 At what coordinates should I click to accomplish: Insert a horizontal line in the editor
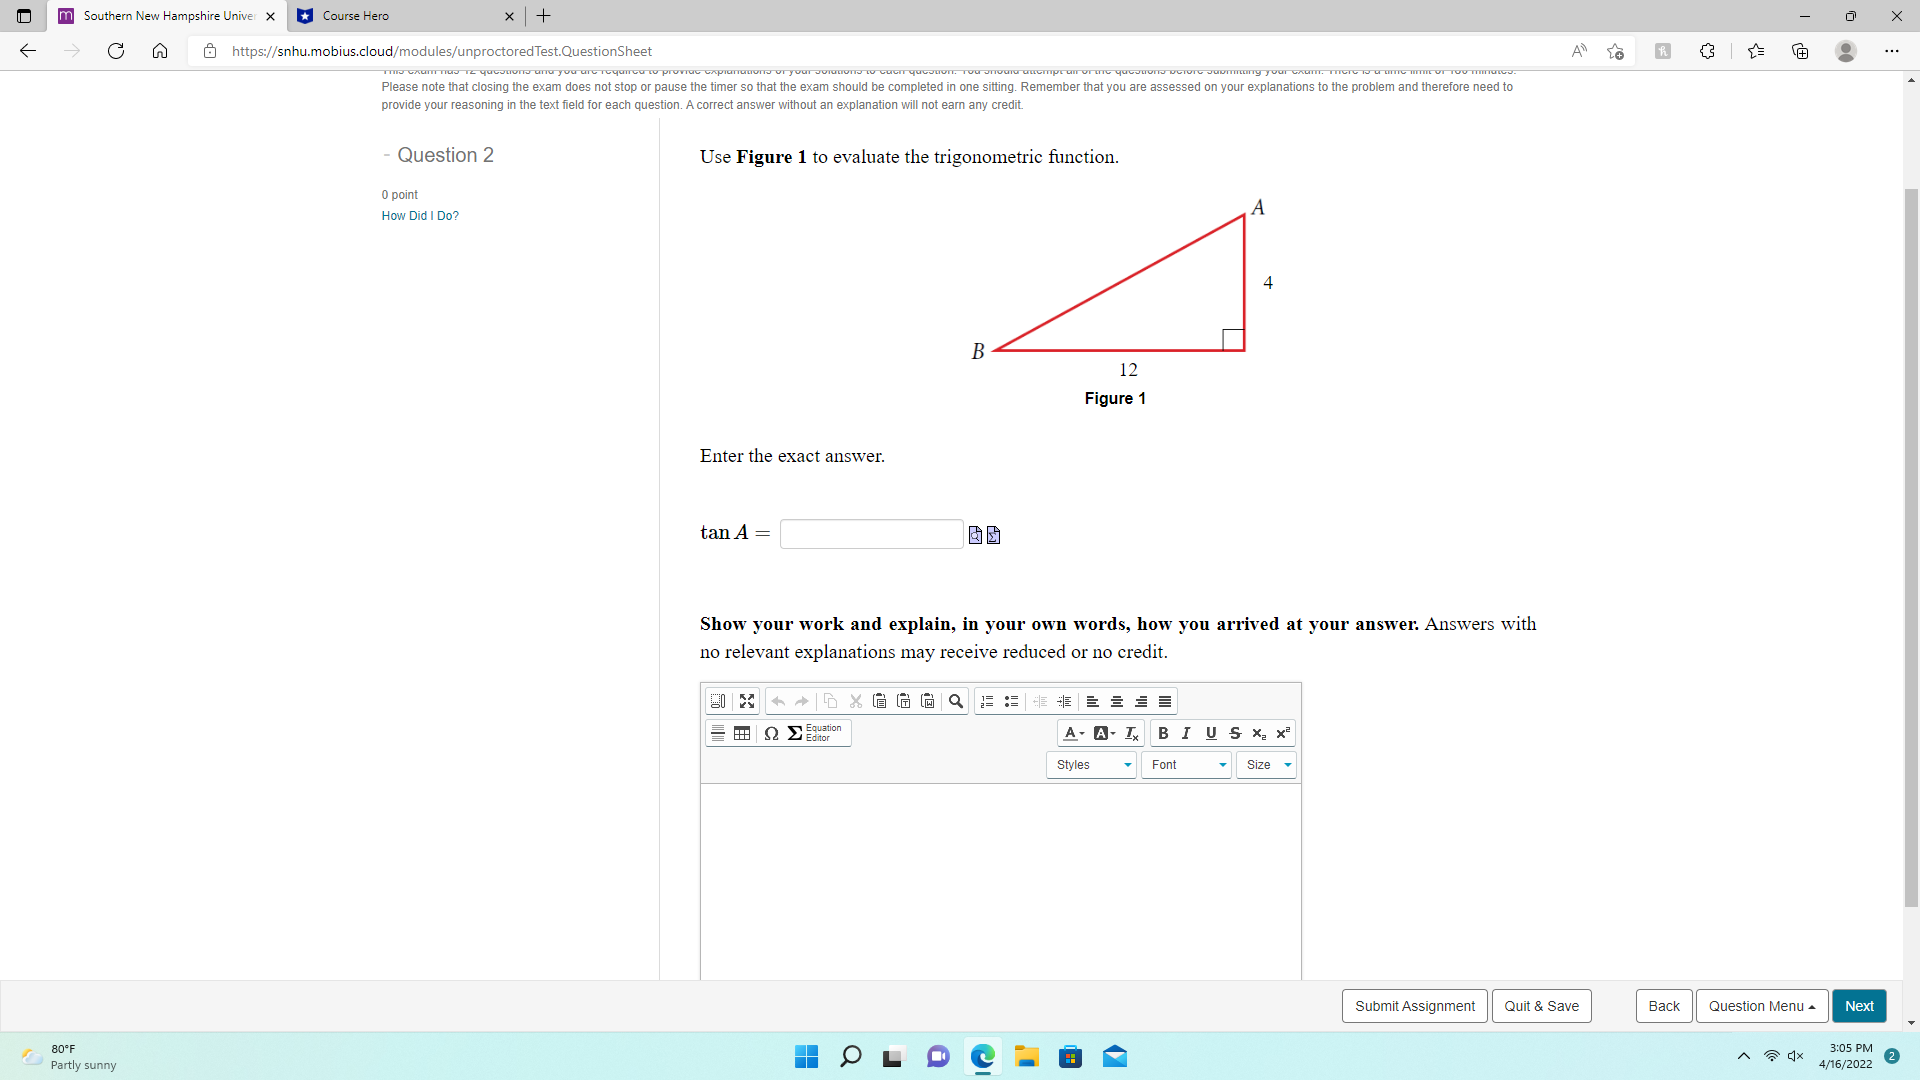point(717,733)
